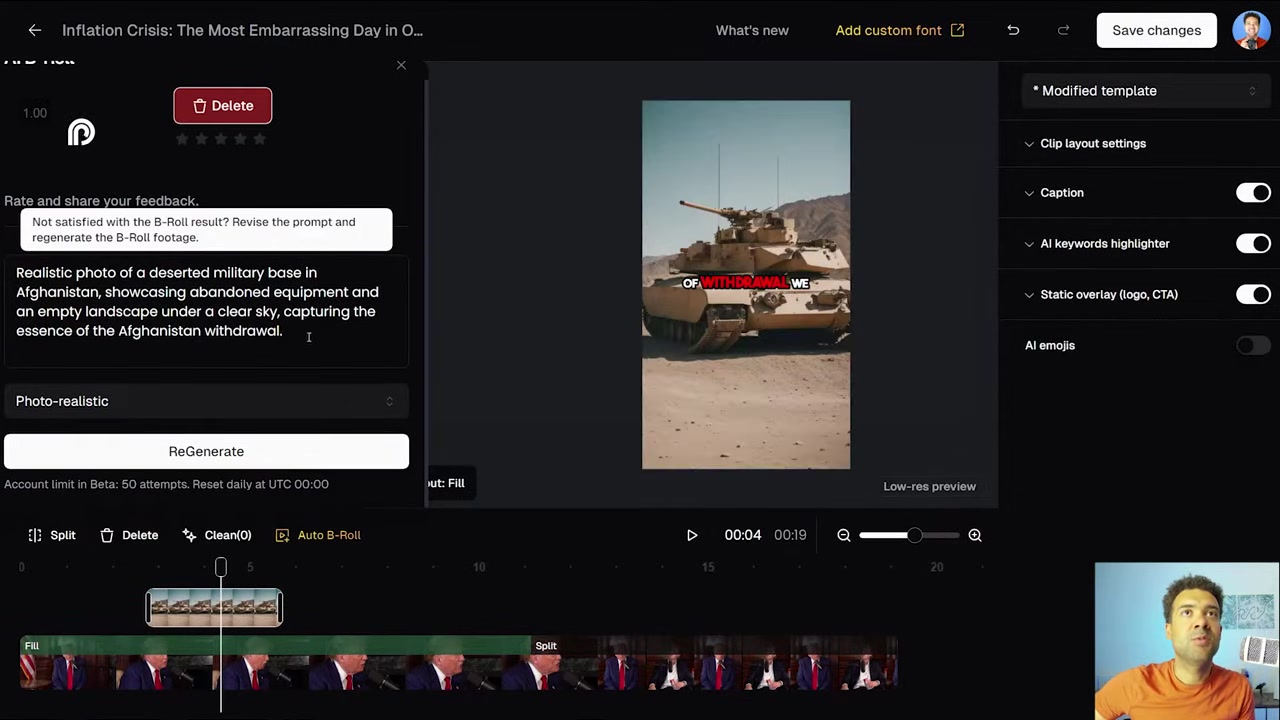Click the timeline toolbar Delete tool
This screenshot has height=720, width=1280.
coord(129,535)
